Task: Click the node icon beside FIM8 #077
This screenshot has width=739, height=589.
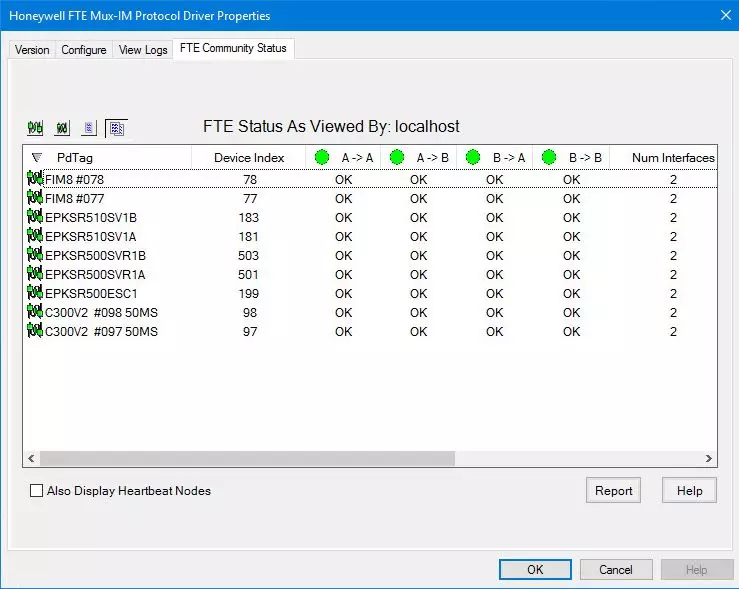Action: pos(35,198)
